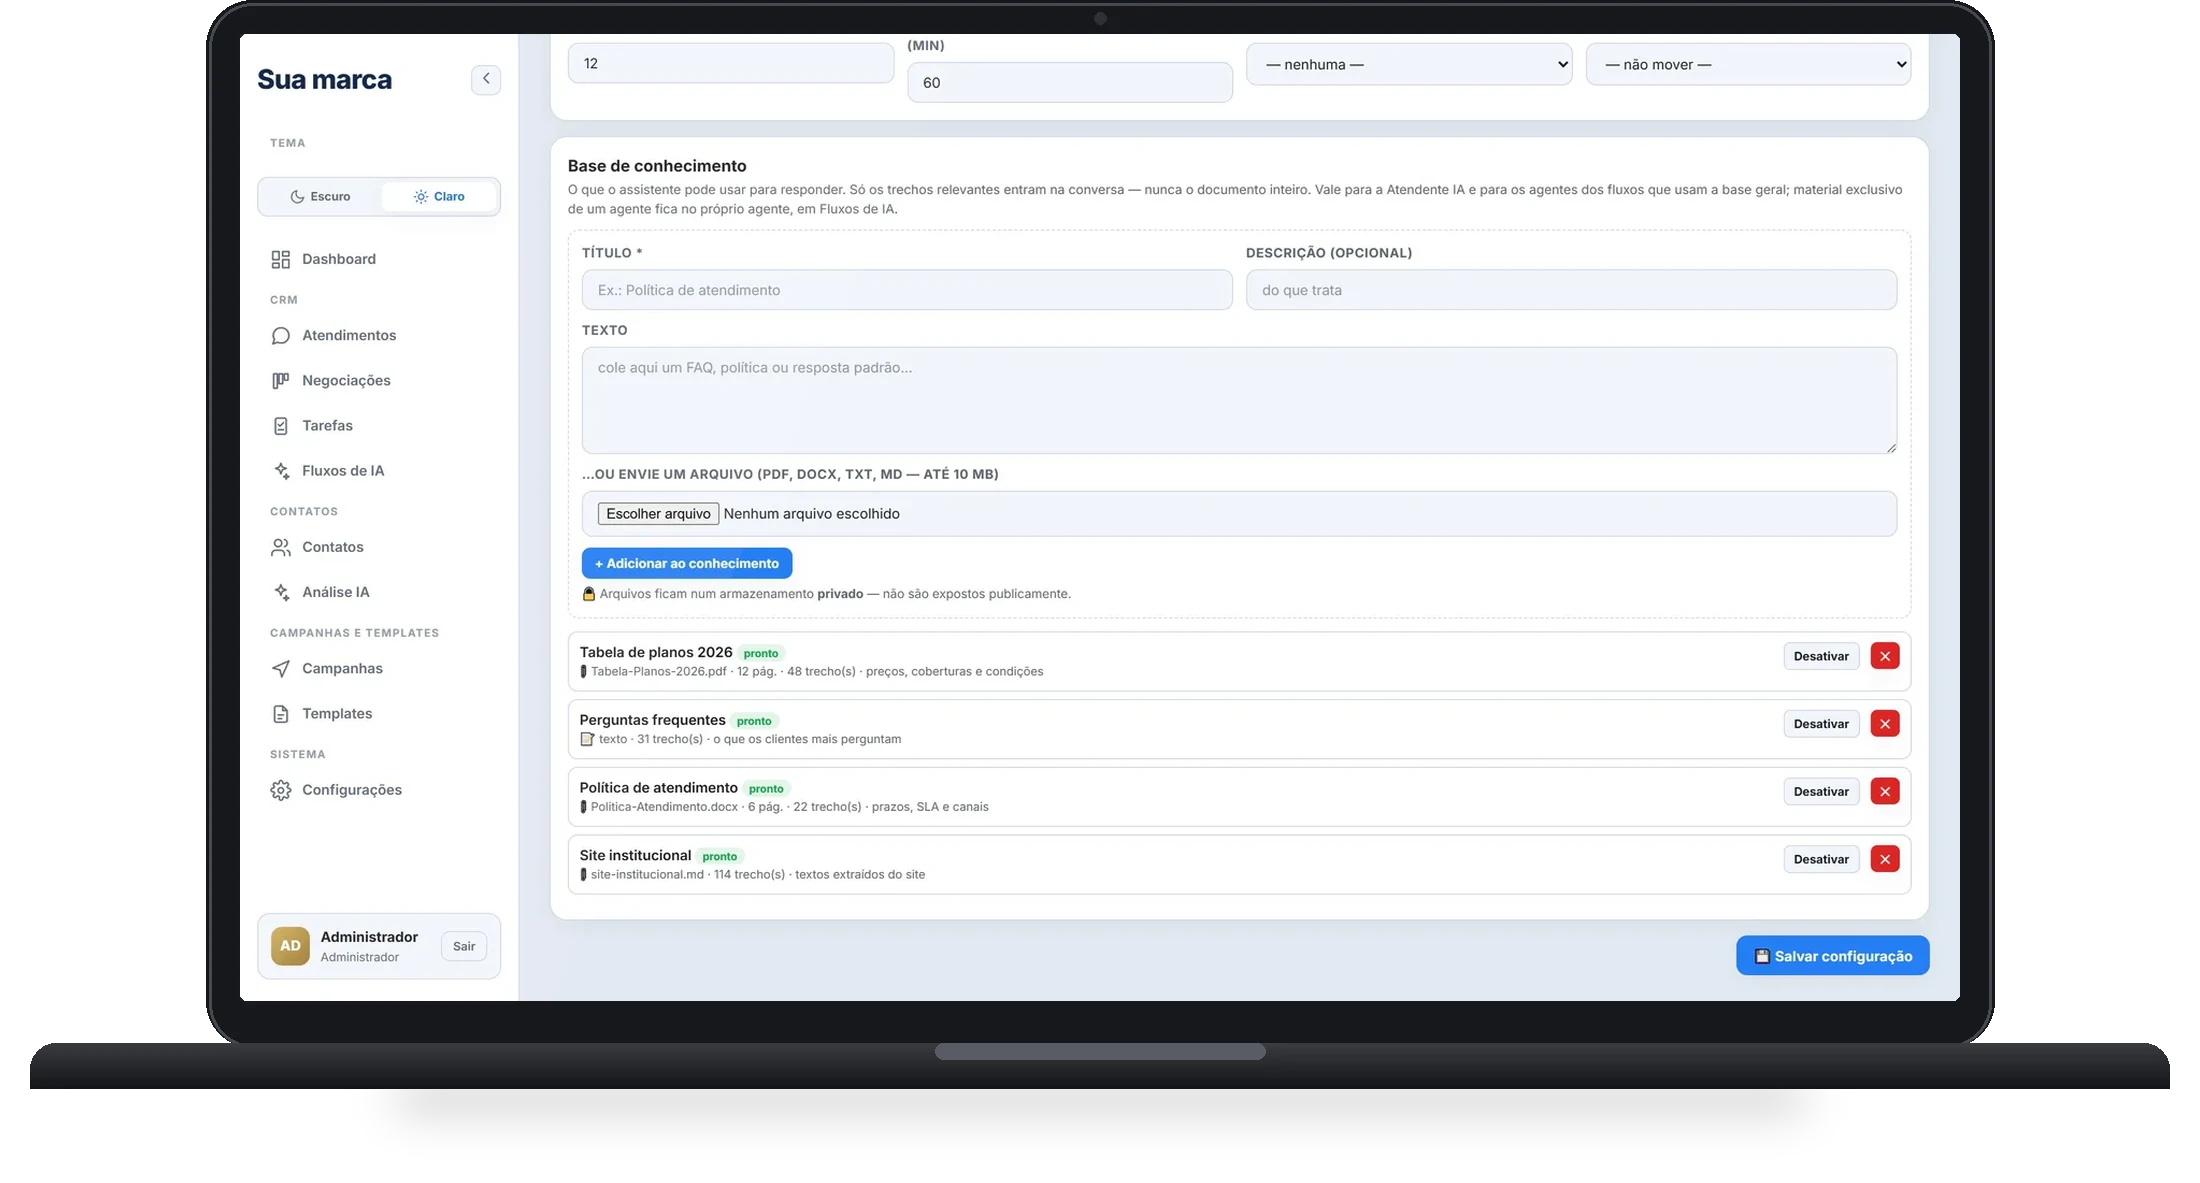2200x1183 pixels.
Task: Deactivate Perguntas frequentes entry
Action: point(1821,724)
